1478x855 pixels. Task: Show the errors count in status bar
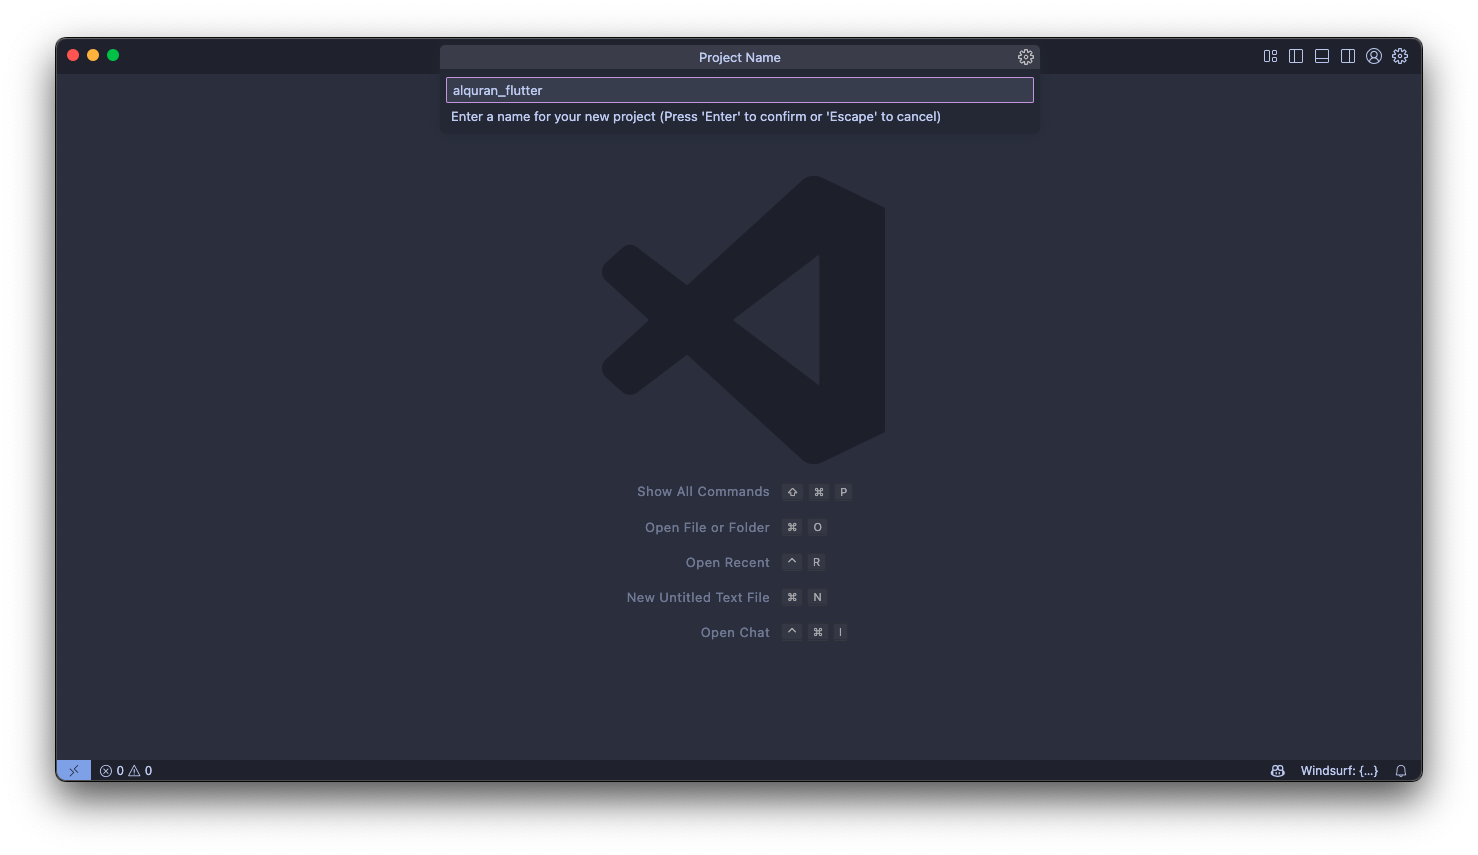pos(112,771)
